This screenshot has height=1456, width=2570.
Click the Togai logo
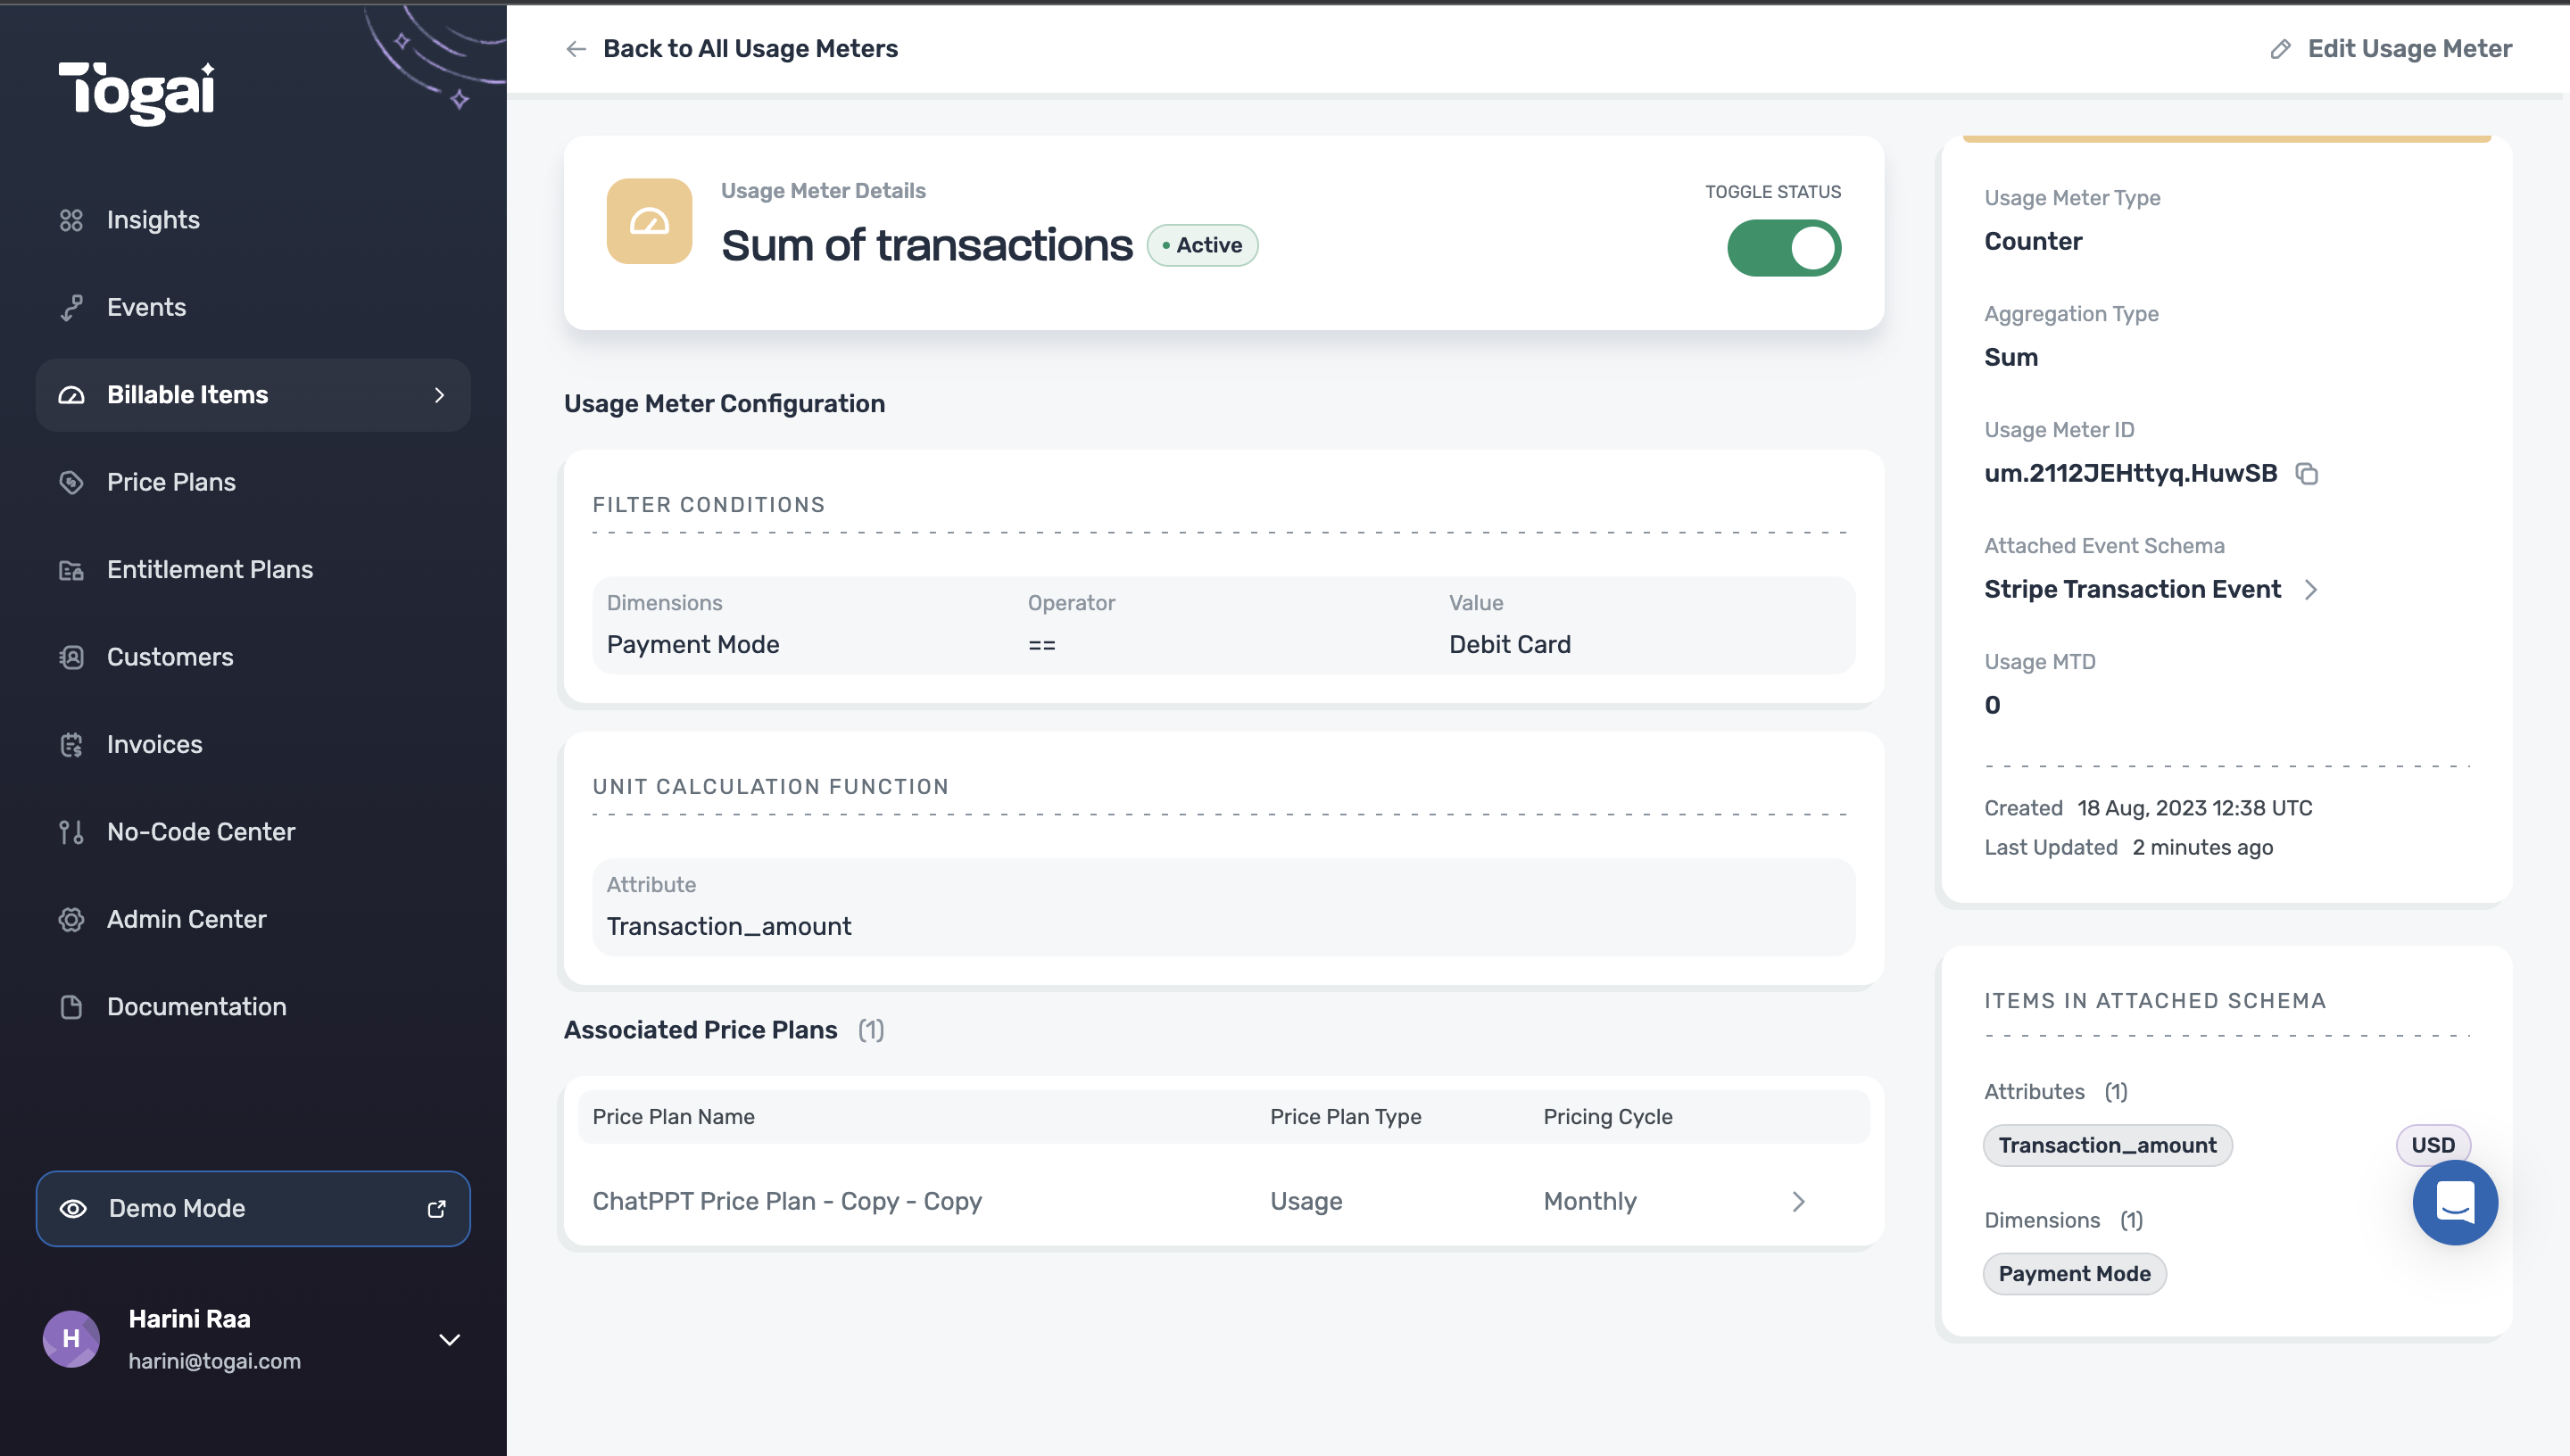[x=137, y=93]
